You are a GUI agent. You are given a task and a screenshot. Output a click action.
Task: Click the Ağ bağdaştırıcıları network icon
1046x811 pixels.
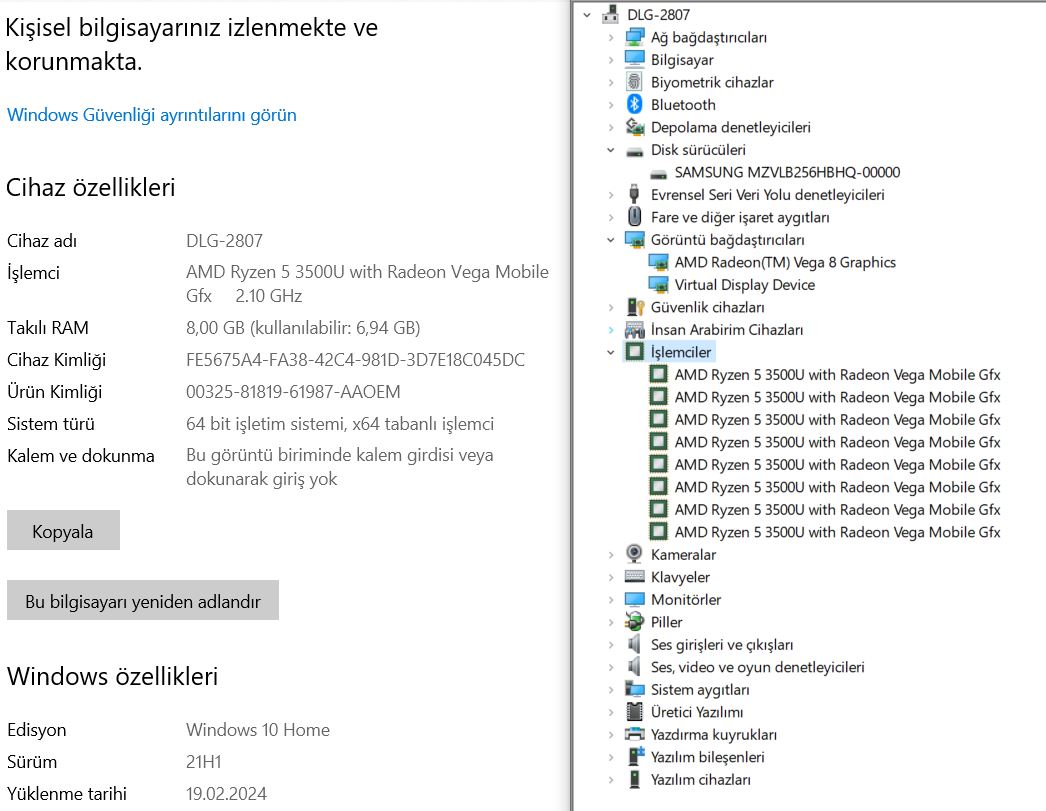pos(634,37)
